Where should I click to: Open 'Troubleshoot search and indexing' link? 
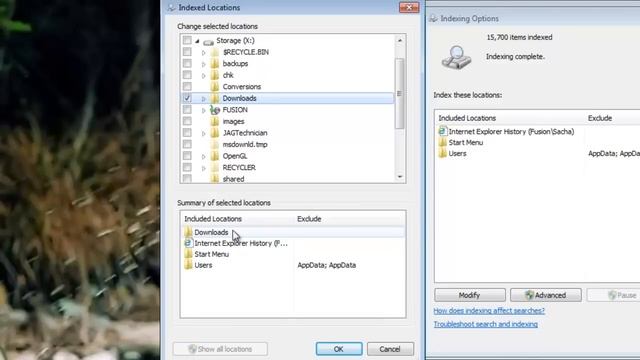click(x=485, y=324)
